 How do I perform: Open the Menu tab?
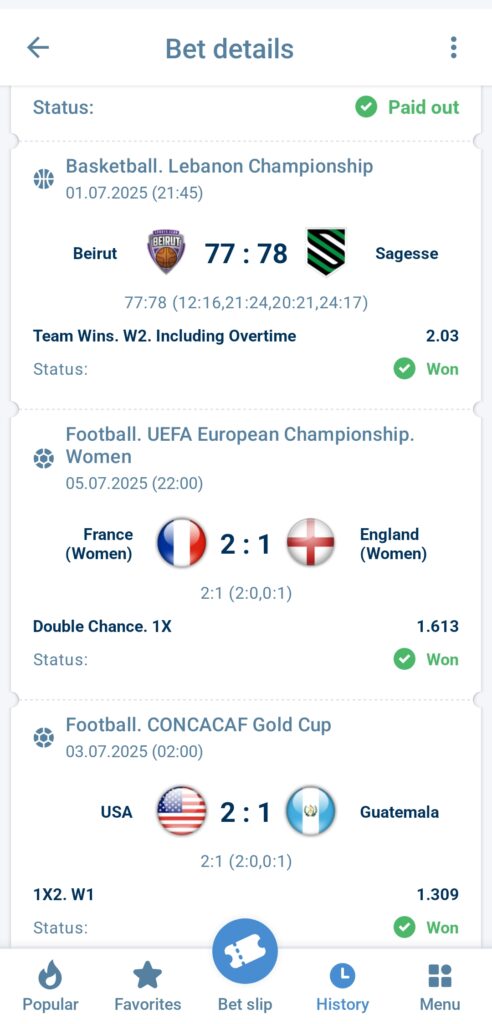[x=440, y=987]
